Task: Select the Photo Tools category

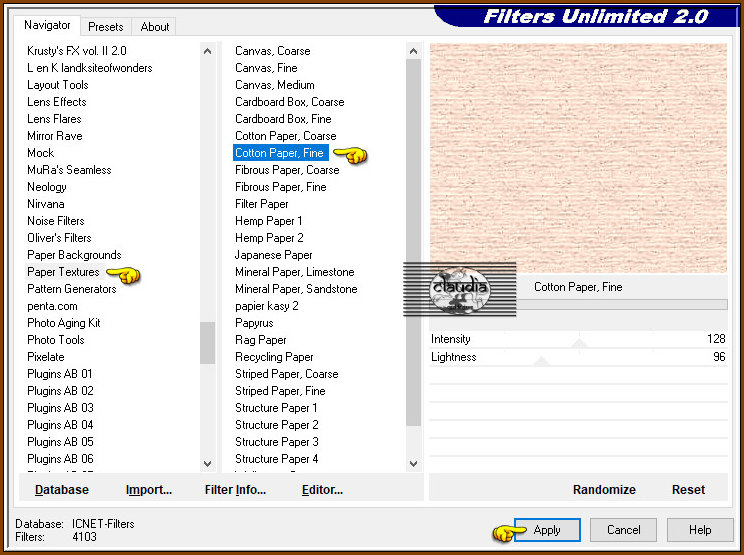Action: click(56, 340)
